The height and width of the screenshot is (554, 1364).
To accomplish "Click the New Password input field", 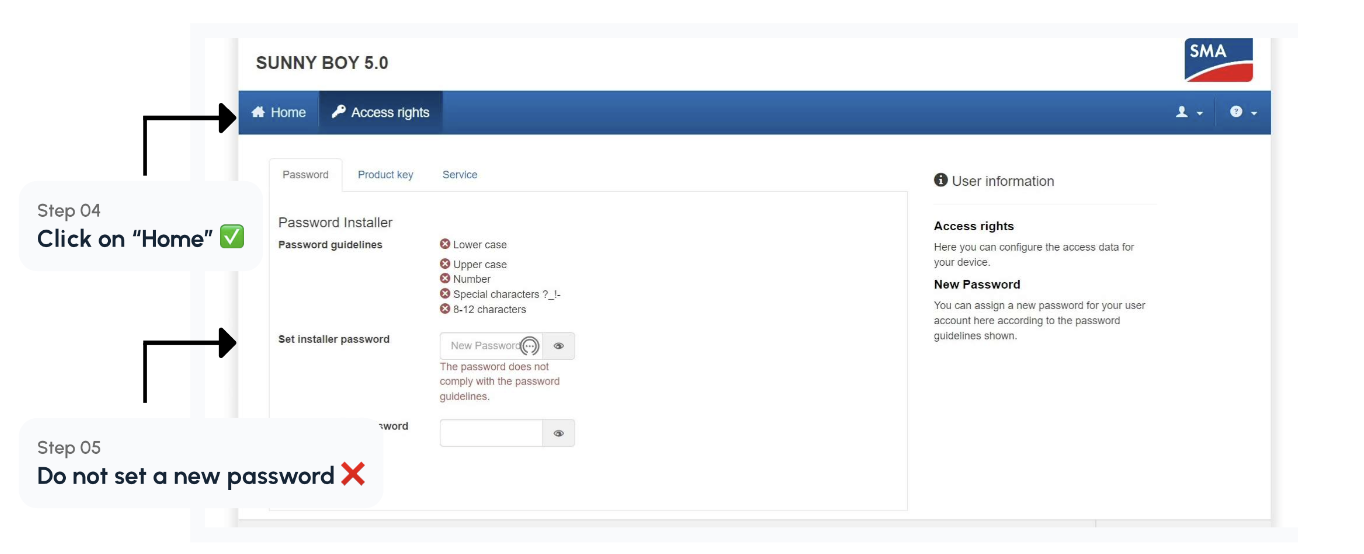I will click(x=491, y=346).
